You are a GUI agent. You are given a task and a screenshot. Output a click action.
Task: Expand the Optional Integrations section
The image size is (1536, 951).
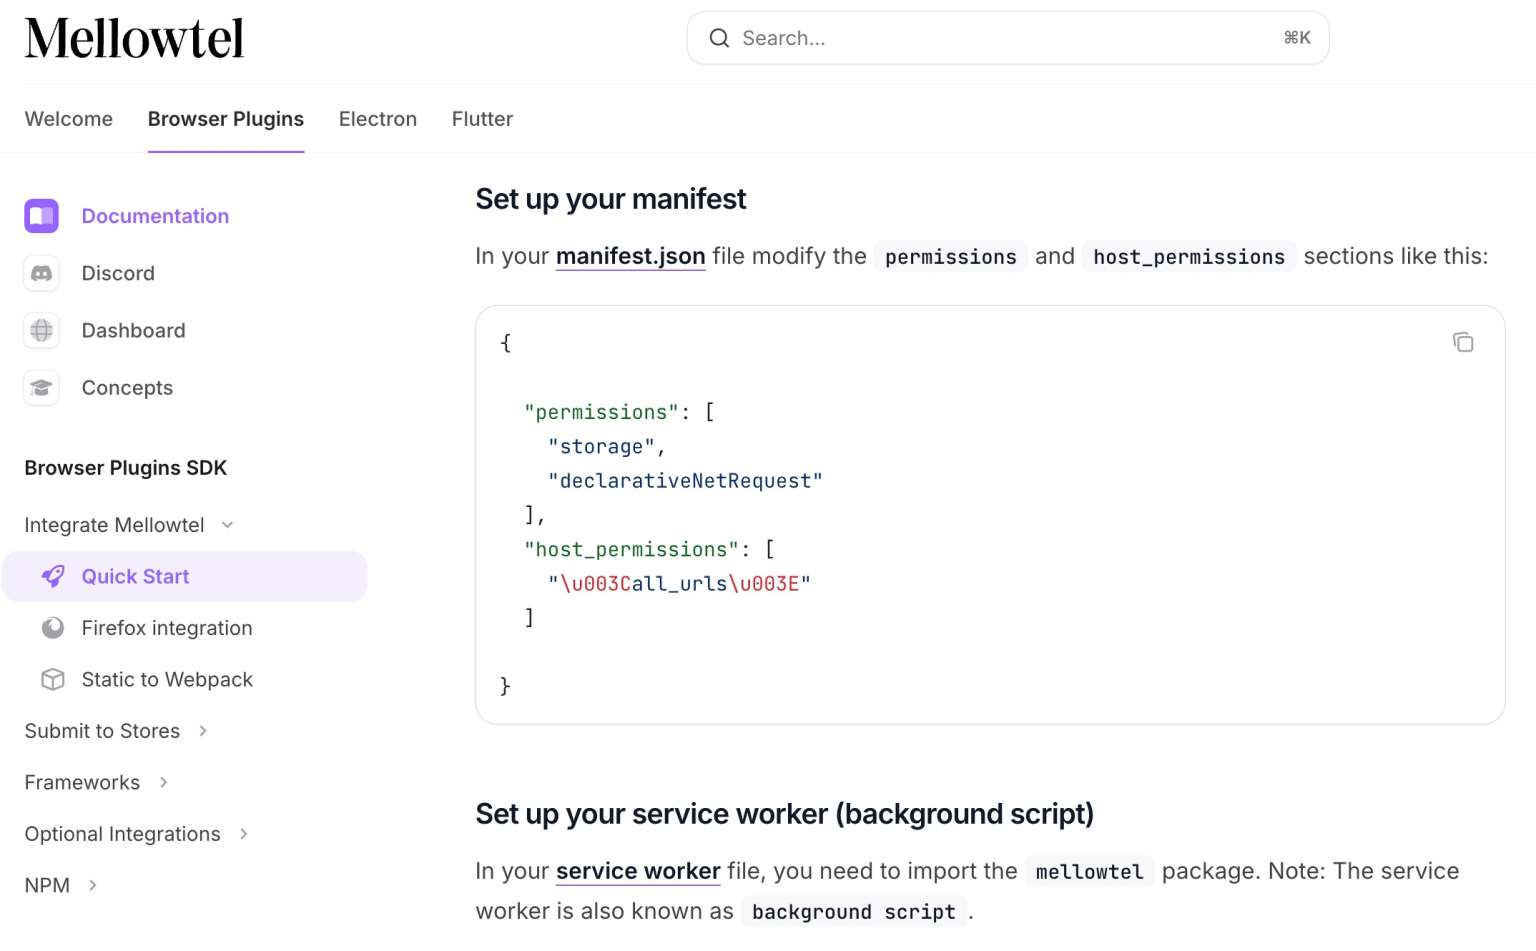[x=243, y=834]
